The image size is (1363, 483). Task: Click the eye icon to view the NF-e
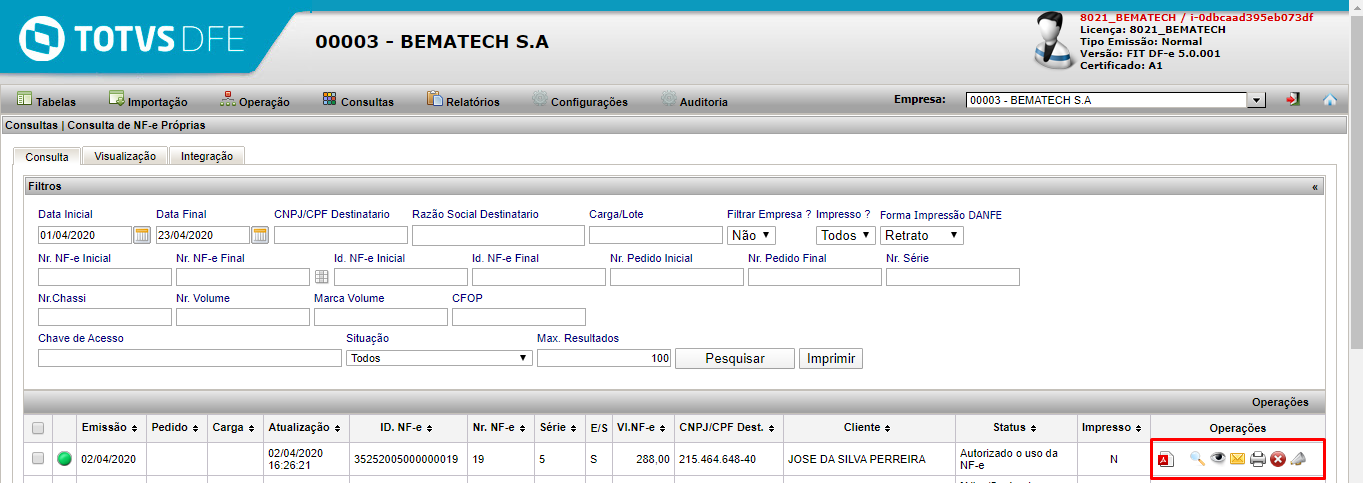click(1218, 459)
